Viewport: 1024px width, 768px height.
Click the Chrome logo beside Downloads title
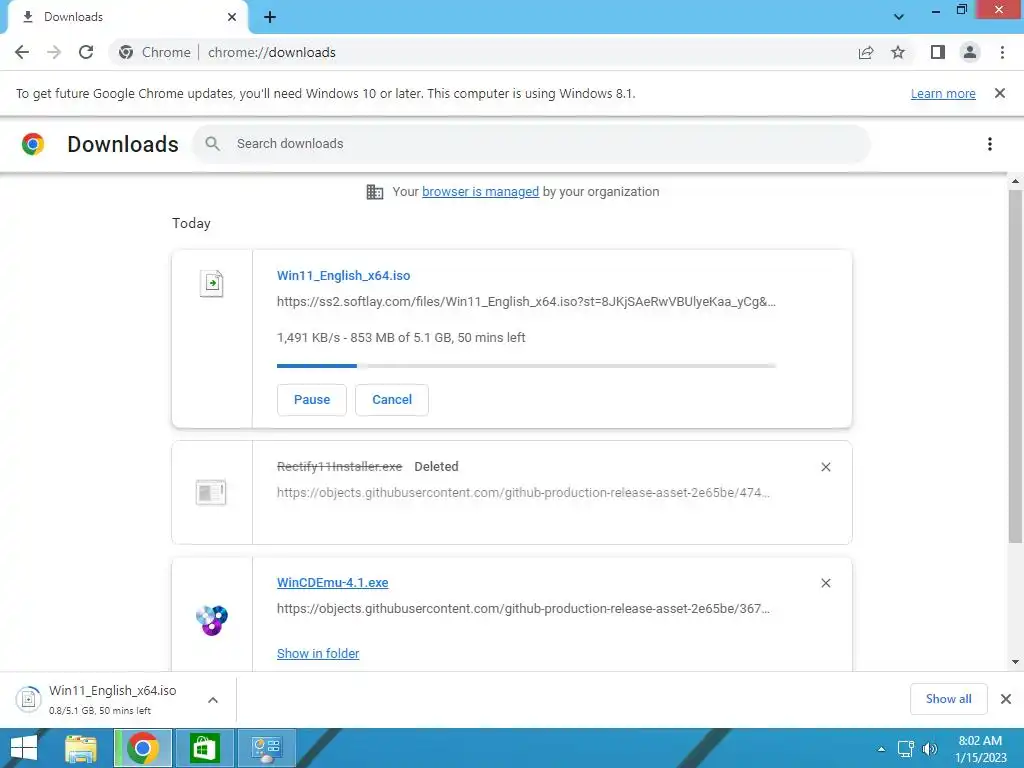coord(33,144)
